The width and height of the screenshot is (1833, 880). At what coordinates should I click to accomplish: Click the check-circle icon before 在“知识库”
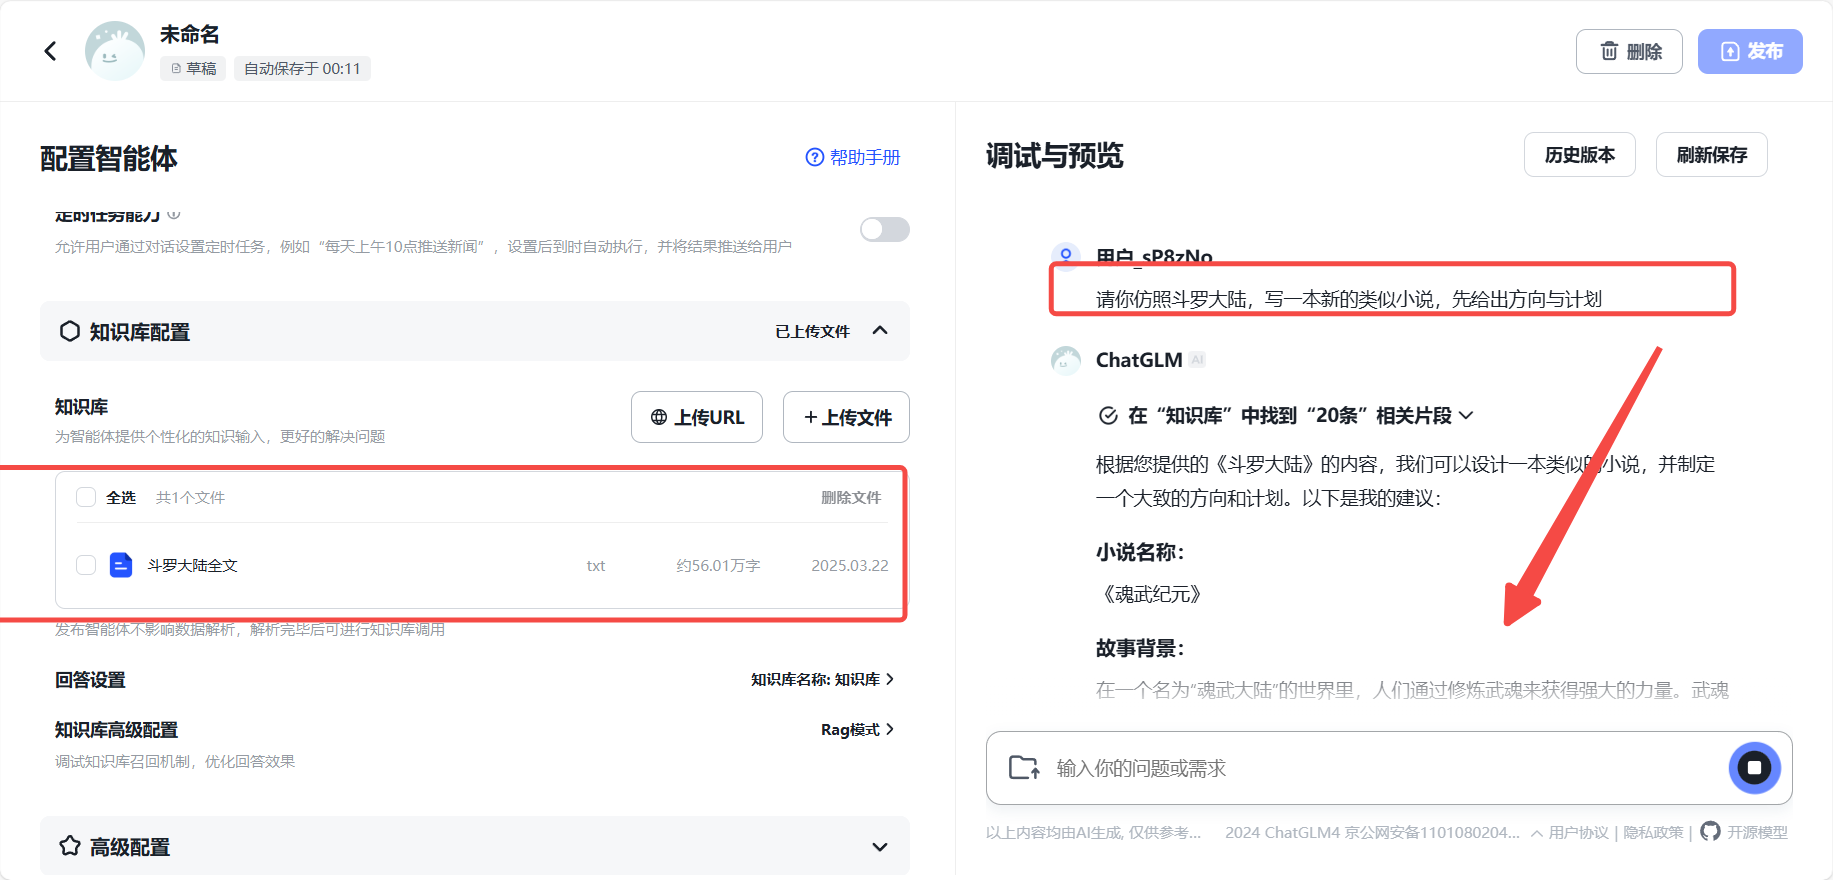[x=1108, y=415]
